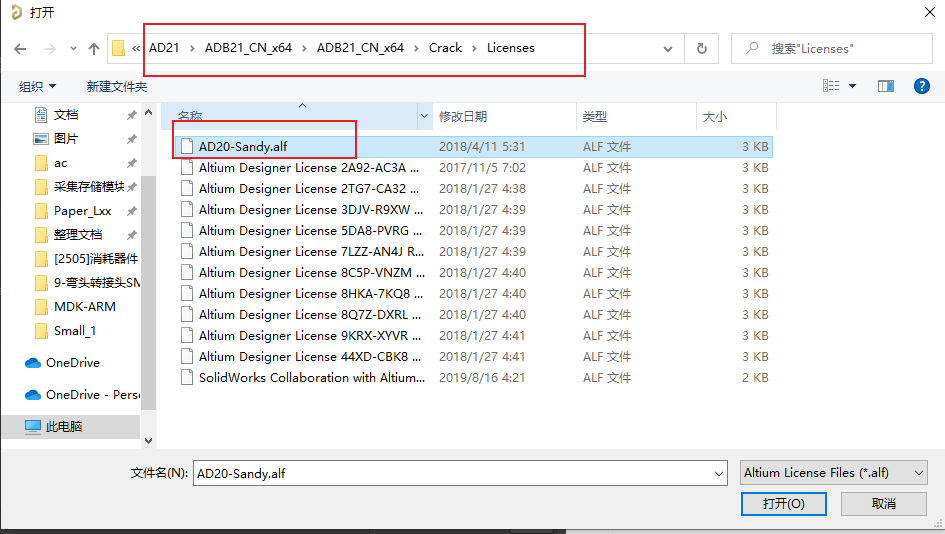This screenshot has width=945, height=534.
Task: Select Altium Designer License 44XD-CBK8 file
Action: [310, 357]
